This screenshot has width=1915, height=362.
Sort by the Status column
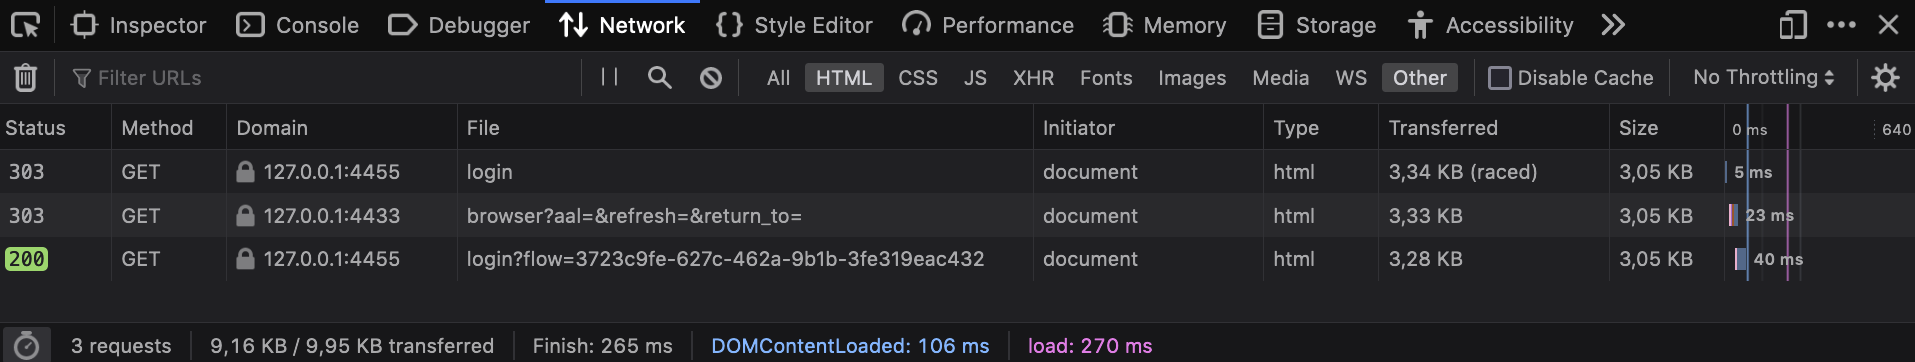coord(55,127)
